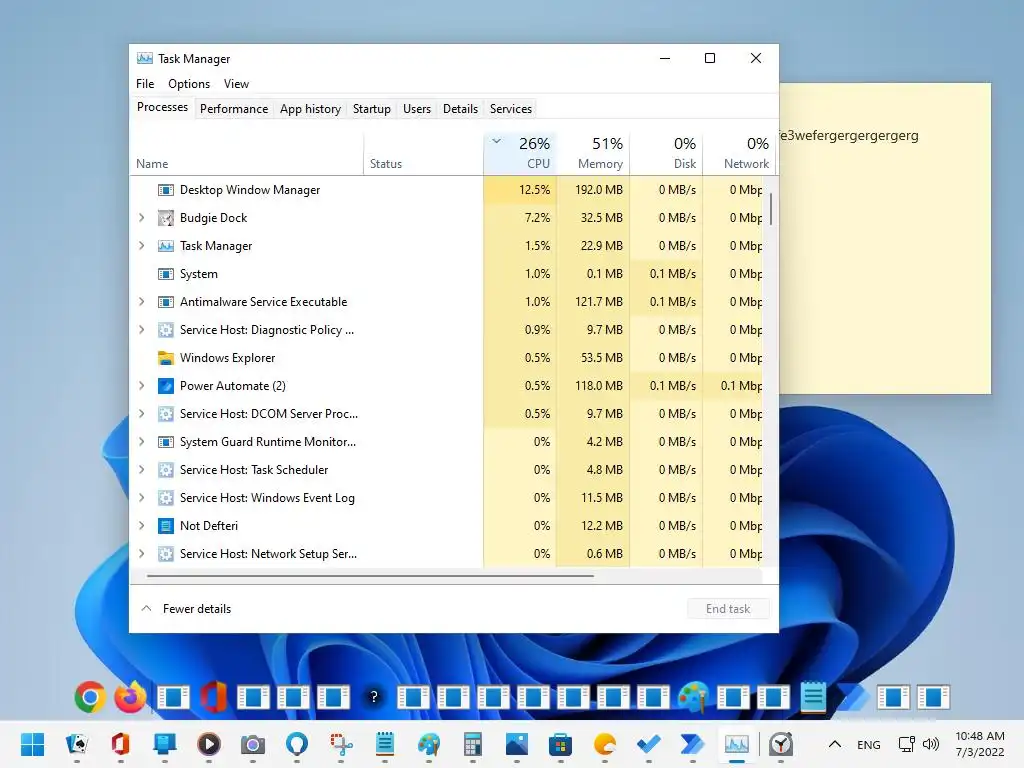Screen dimensions: 1024x768
Task: Expand Service Host: Windows Event Log
Action: pyautogui.click(x=142, y=498)
